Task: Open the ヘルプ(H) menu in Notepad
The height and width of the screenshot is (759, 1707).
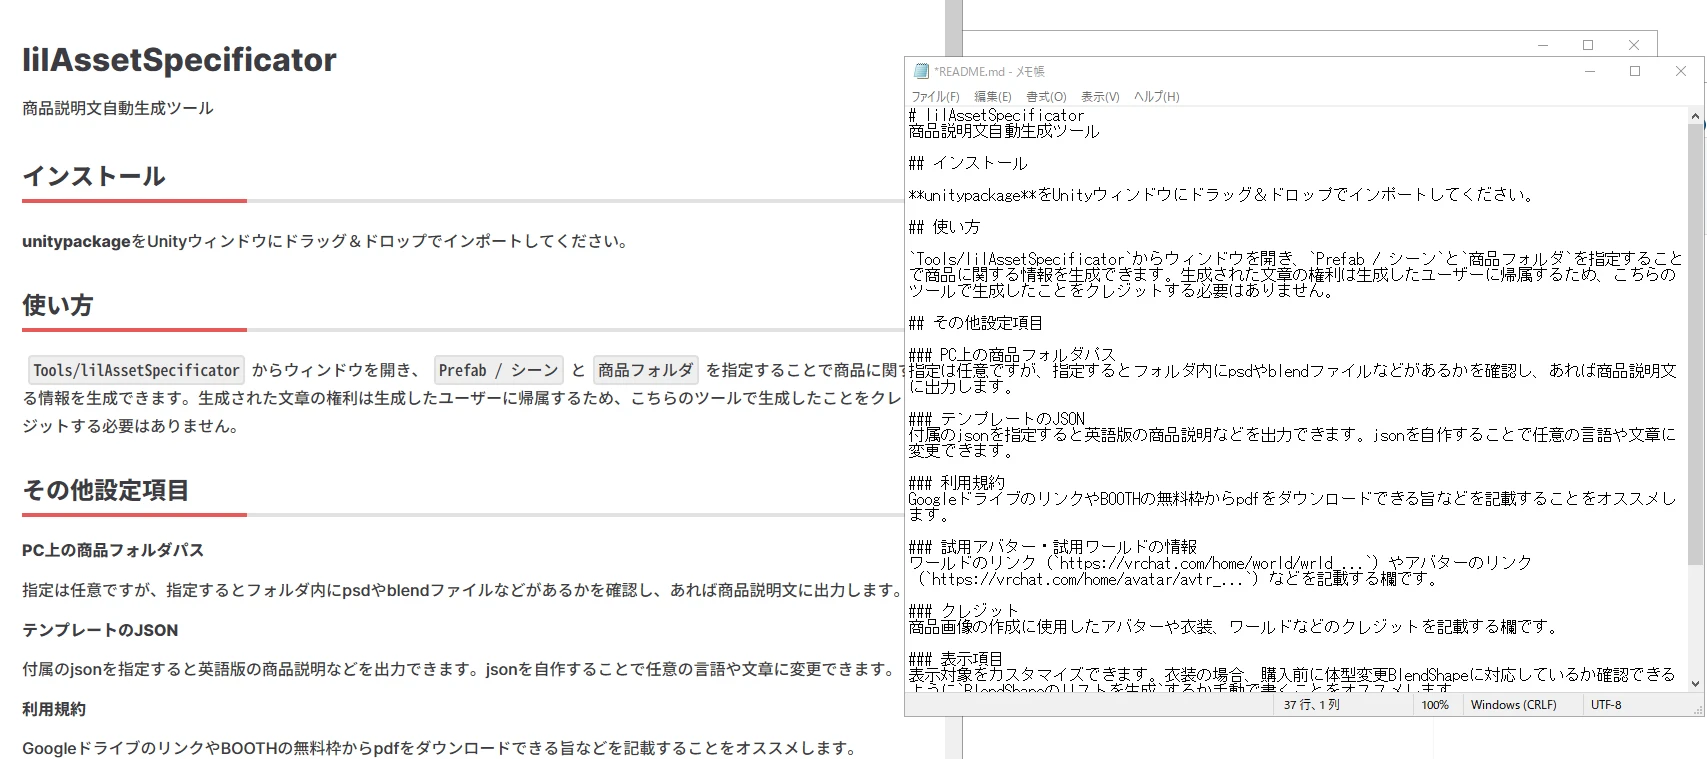Action: pos(1157,97)
